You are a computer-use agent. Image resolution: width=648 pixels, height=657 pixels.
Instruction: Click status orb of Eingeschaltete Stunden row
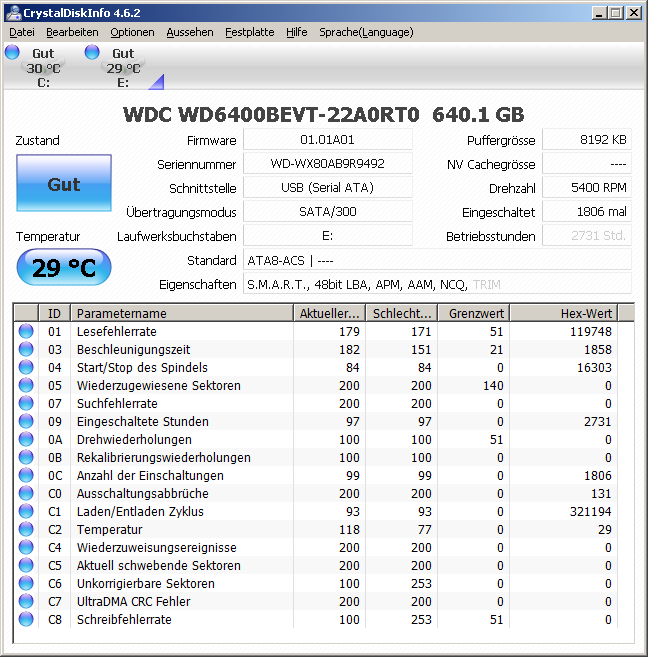(x=26, y=421)
